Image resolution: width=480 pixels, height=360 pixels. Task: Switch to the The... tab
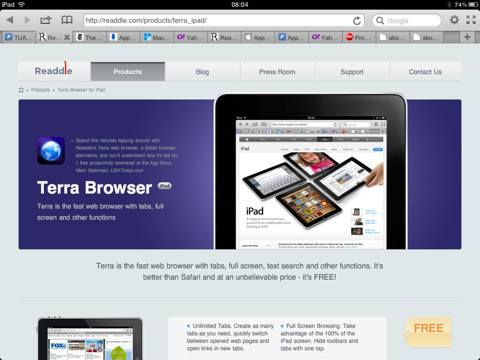point(90,37)
